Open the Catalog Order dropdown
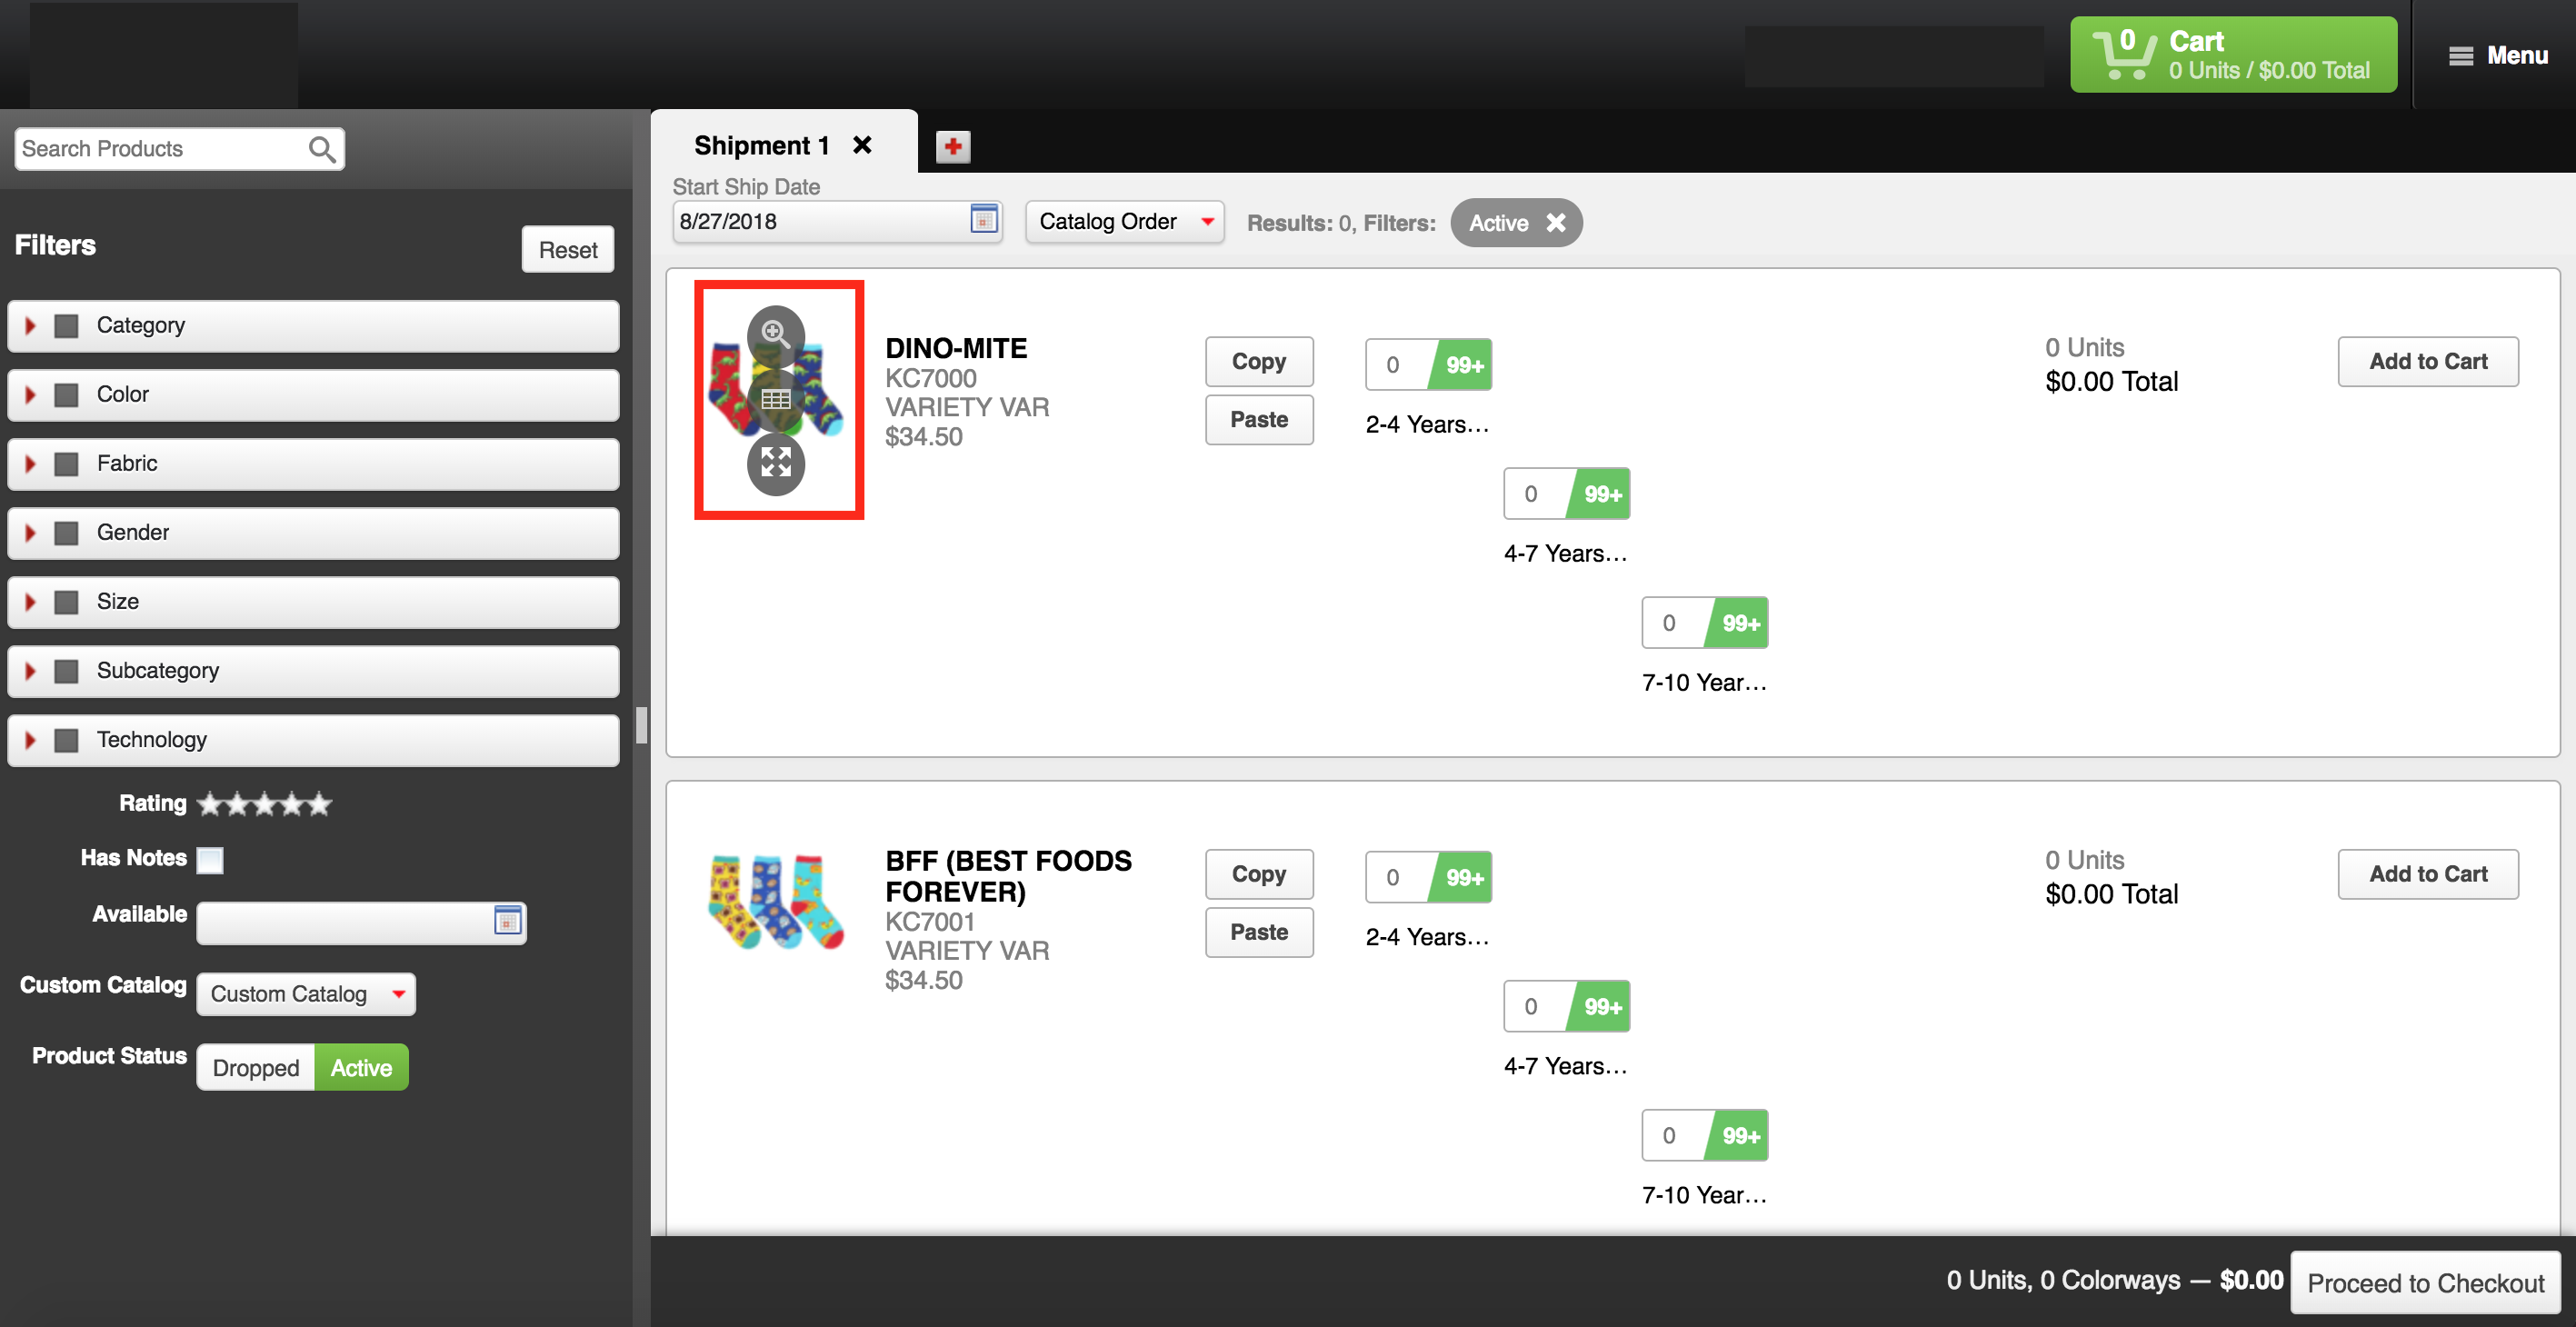 1124,222
